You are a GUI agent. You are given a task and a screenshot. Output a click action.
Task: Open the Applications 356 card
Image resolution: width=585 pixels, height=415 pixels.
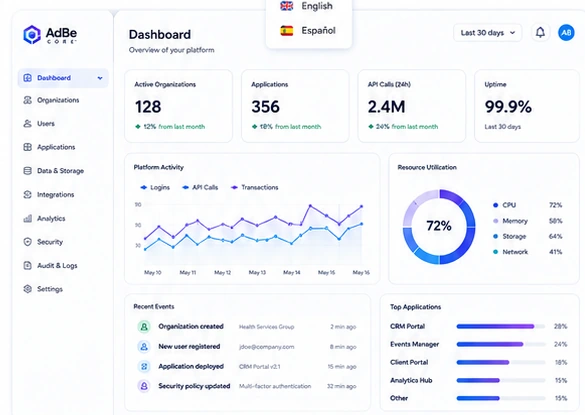[x=295, y=106]
